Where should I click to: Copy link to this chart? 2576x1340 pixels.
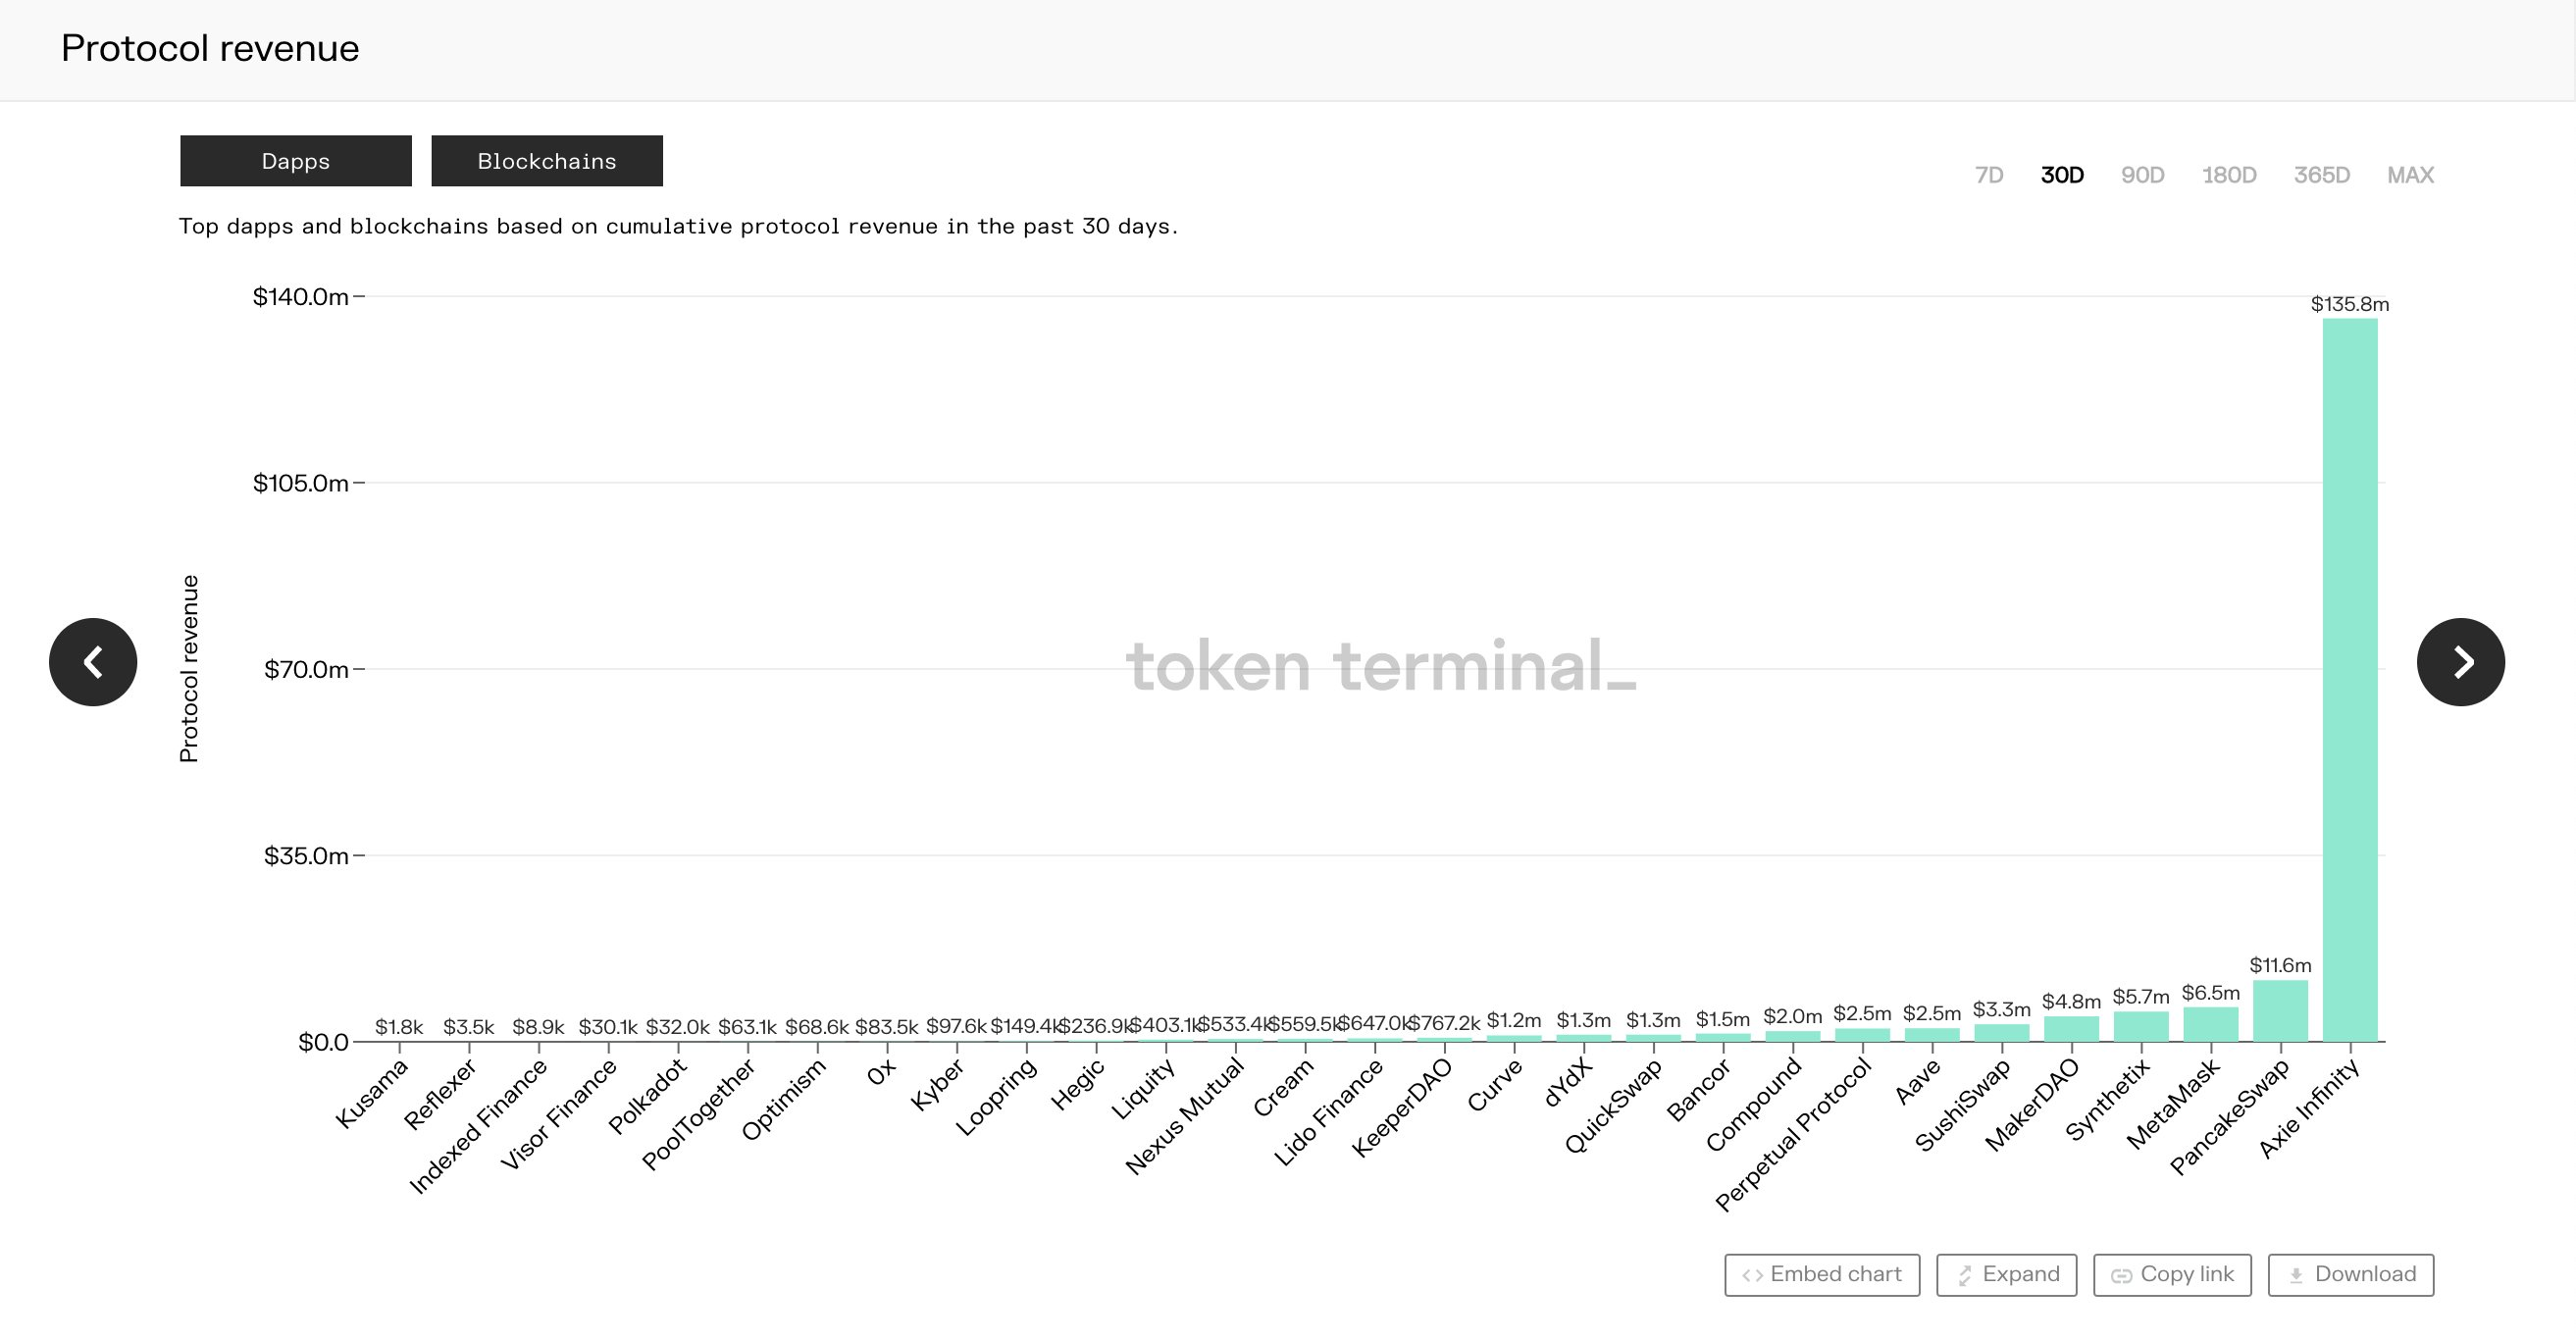2173,1275
